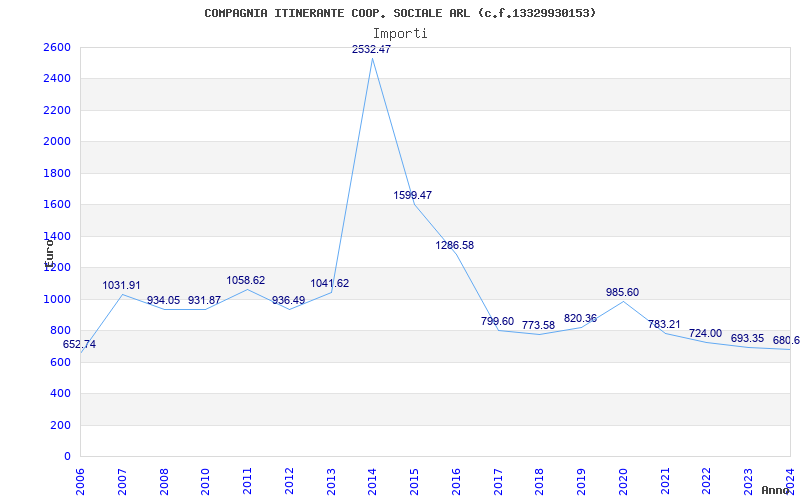Click the x-axis year 2016

(457, 482)
